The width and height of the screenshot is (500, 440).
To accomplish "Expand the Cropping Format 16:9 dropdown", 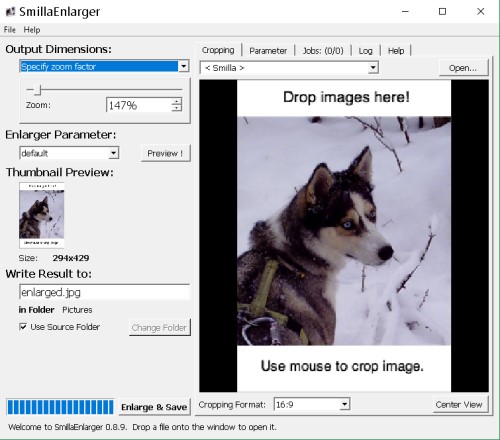I will click(x=345, y=404).
